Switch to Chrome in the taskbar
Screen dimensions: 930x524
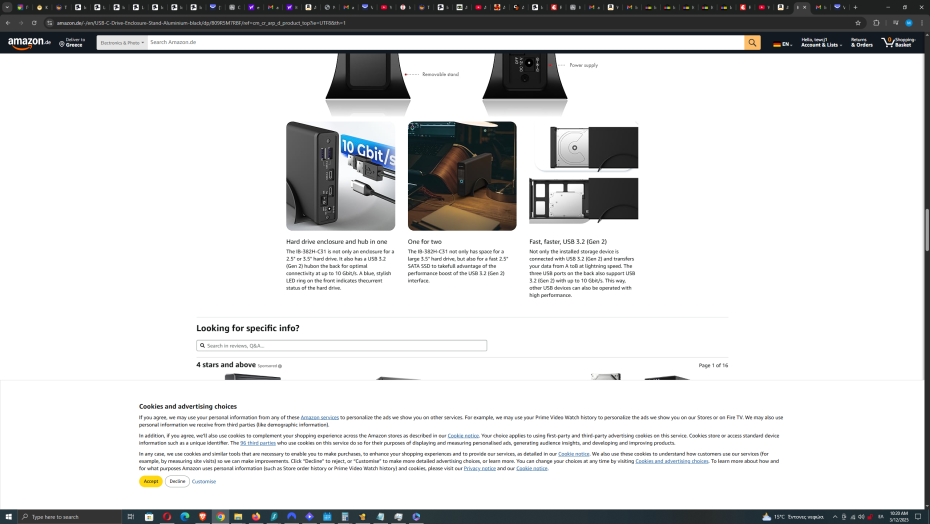coord(220,517)
